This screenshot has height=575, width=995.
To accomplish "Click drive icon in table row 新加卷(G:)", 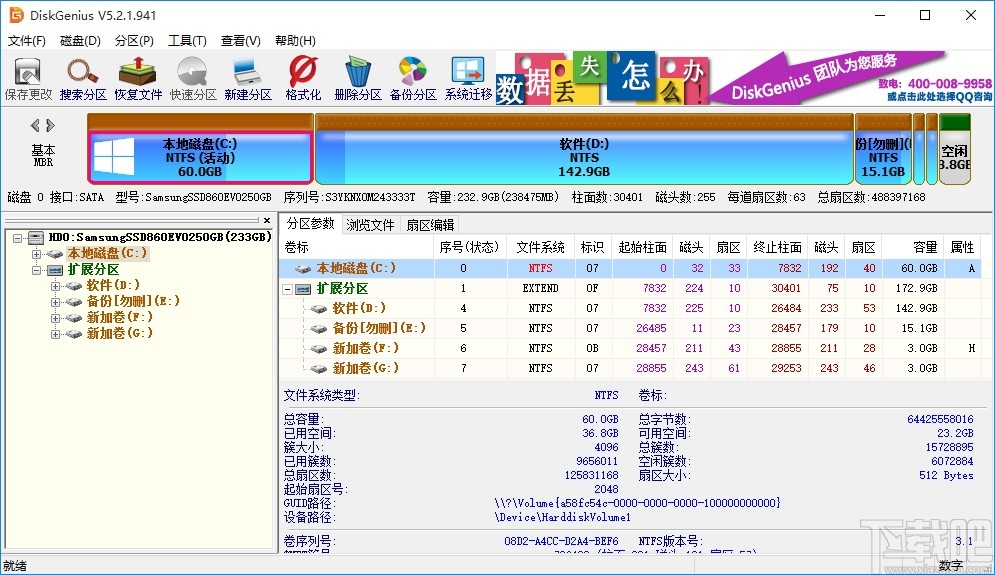I will click(x=319, y=369).
